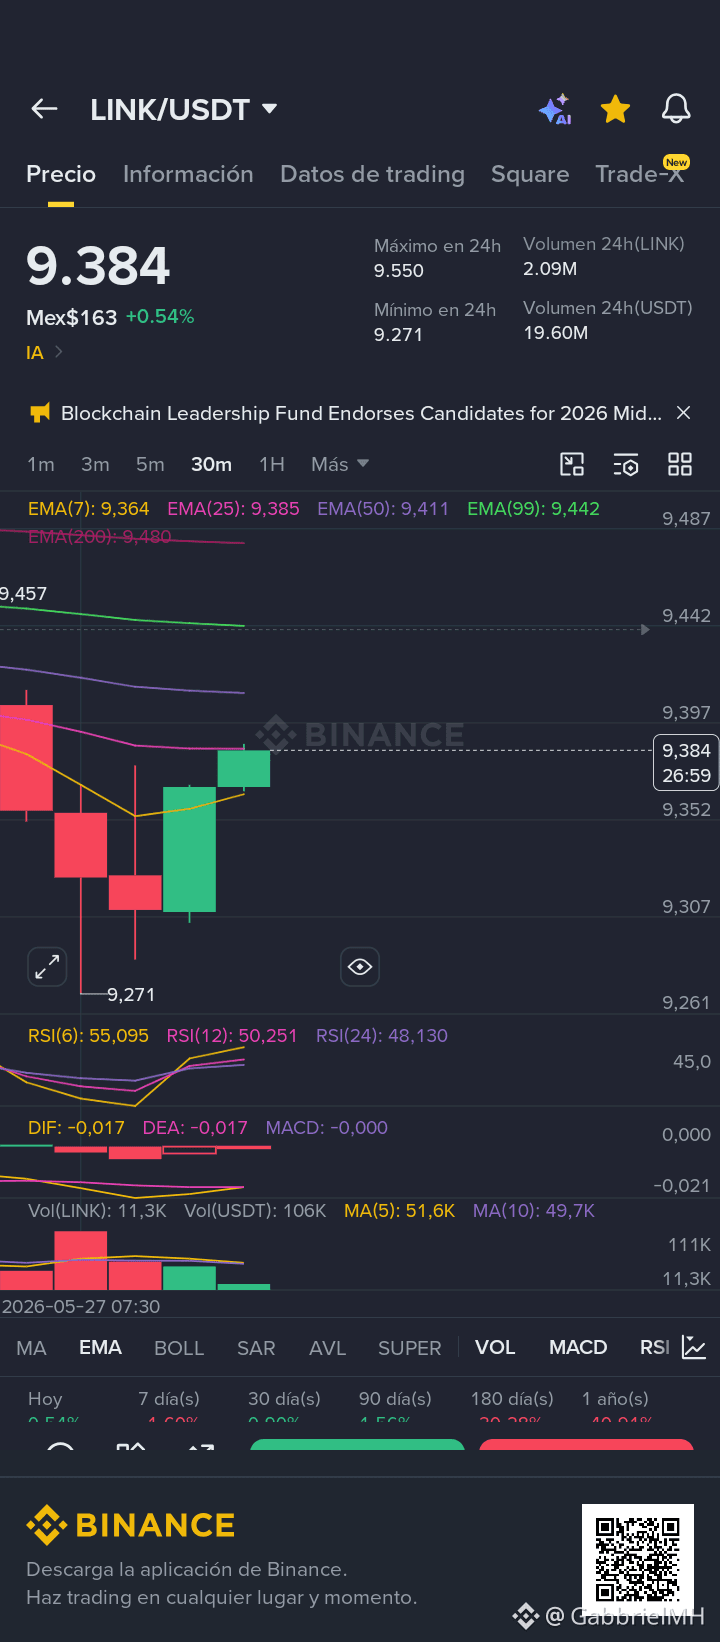Toggle the EMA indicator
720x1642 pixels.
(x=100, y=1348)
